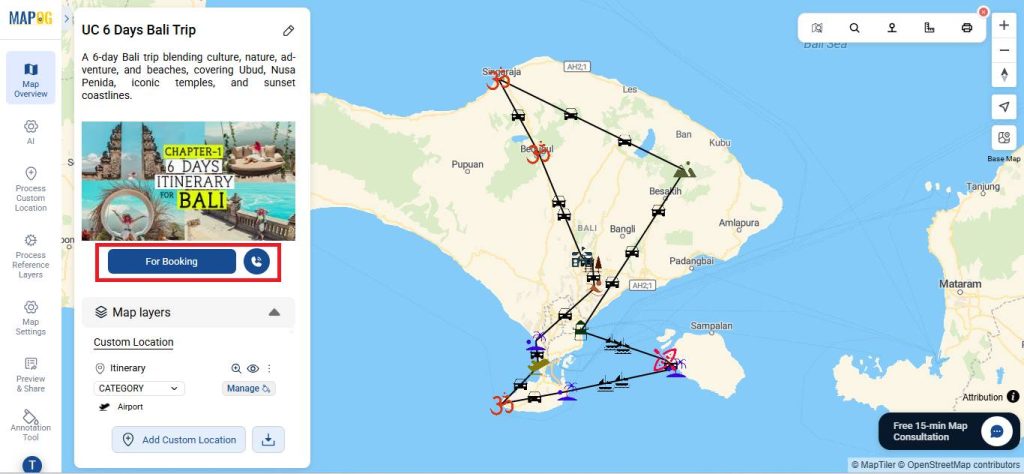Click the print map icon
1024x474 pixels.
(967, 27)
